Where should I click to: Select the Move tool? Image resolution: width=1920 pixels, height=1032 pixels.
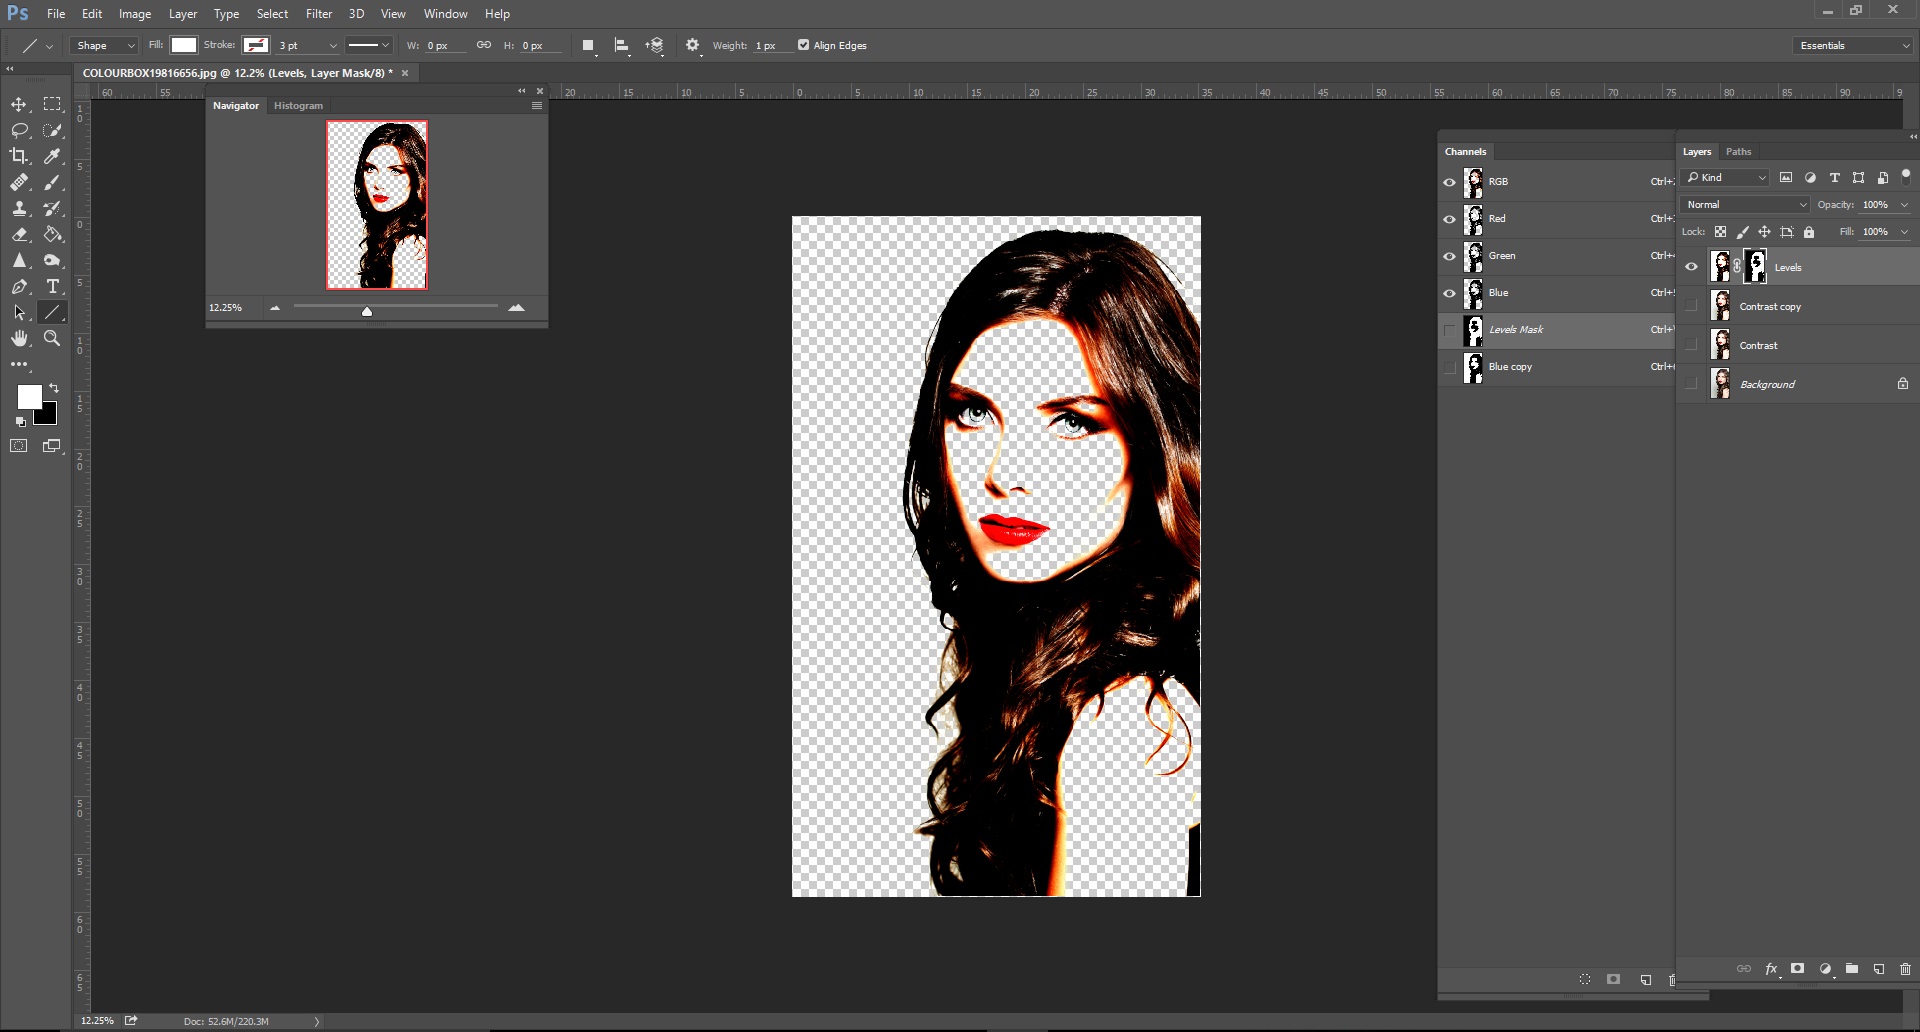[19, 105]
